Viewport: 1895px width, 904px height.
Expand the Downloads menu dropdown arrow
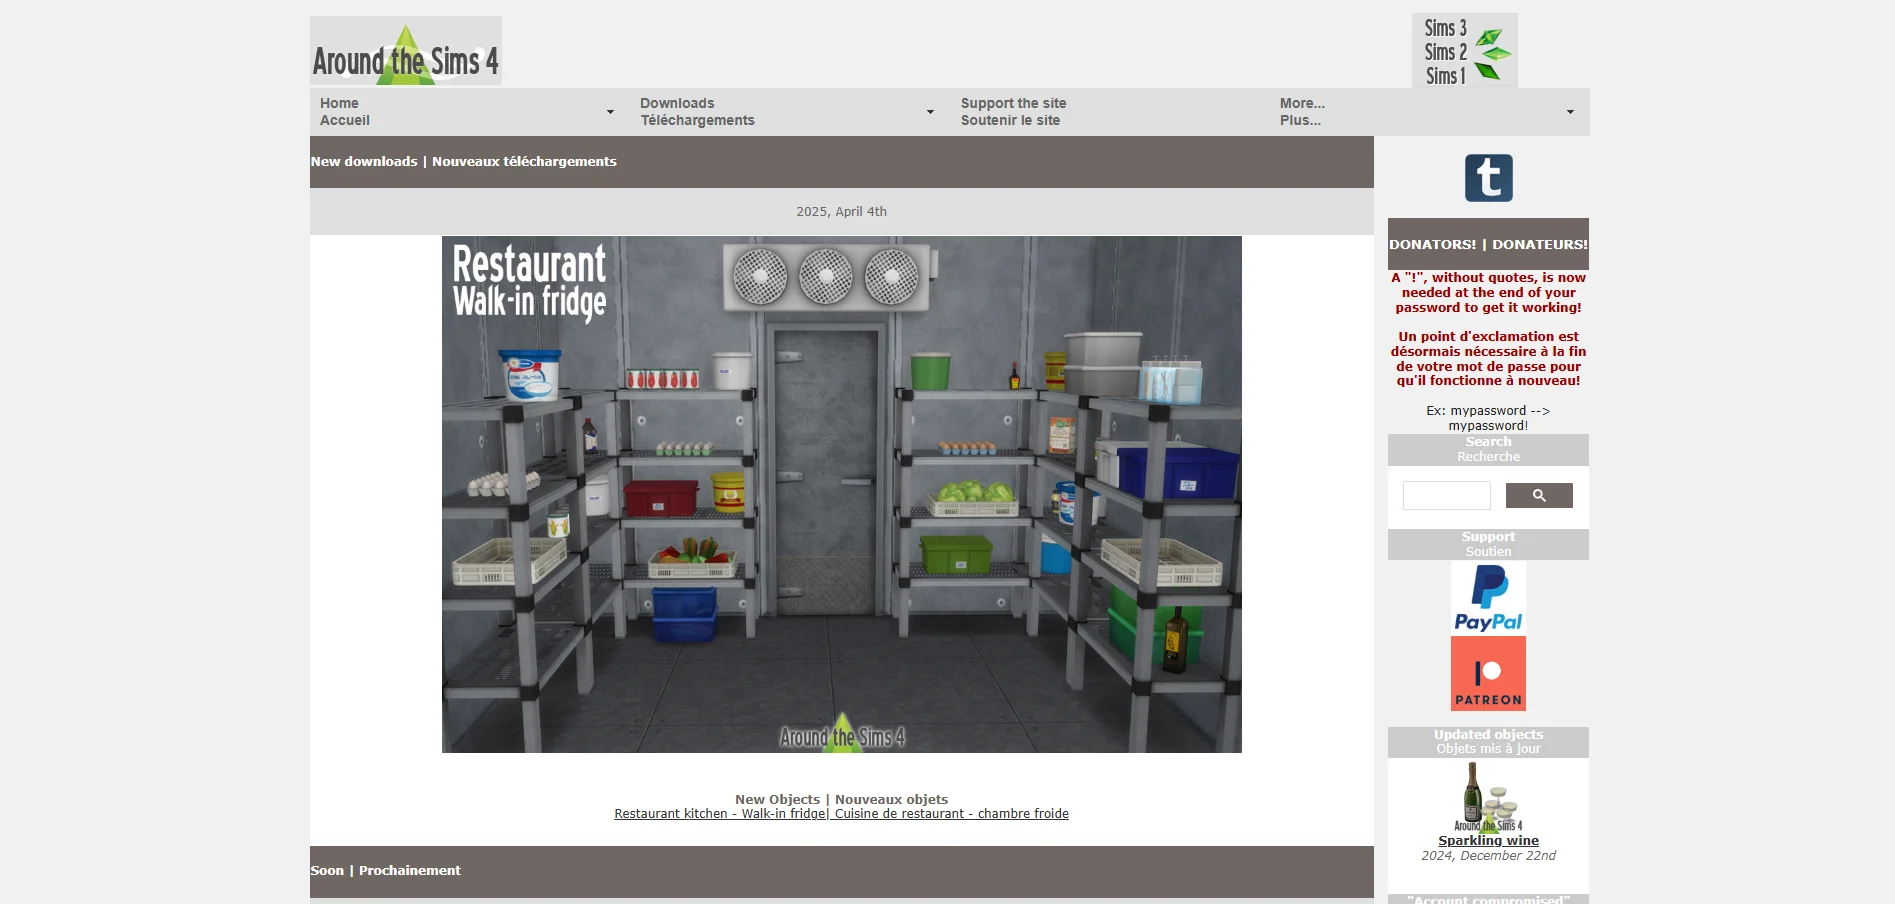coord(930,112)
